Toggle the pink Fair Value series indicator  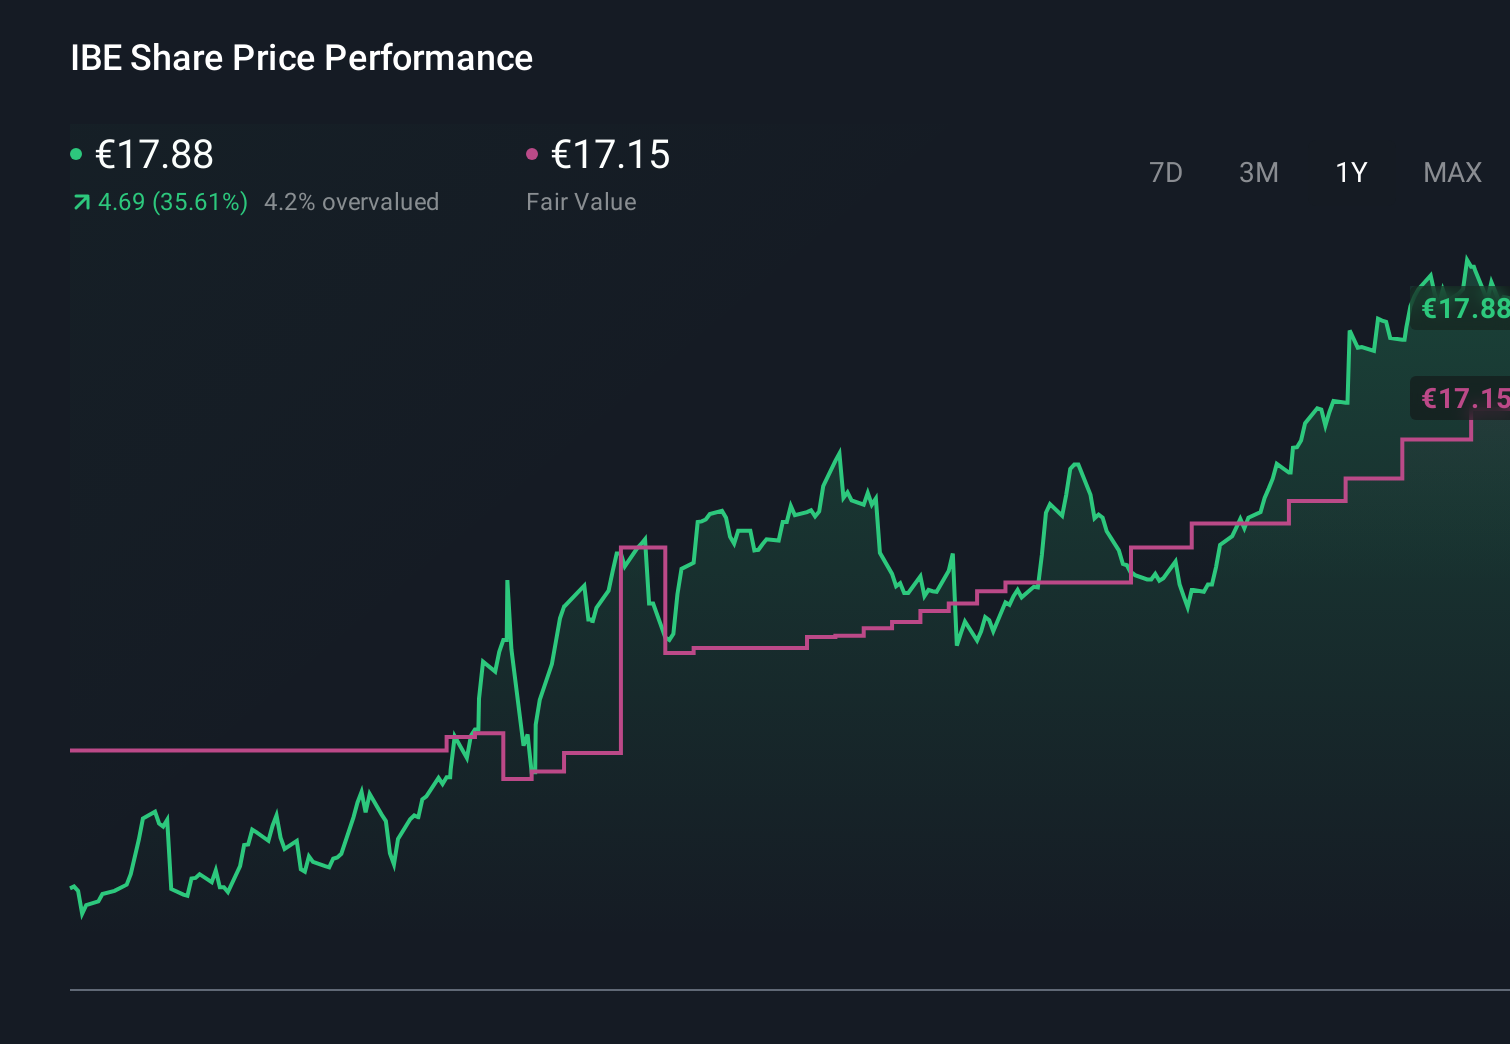coord(532,153)
